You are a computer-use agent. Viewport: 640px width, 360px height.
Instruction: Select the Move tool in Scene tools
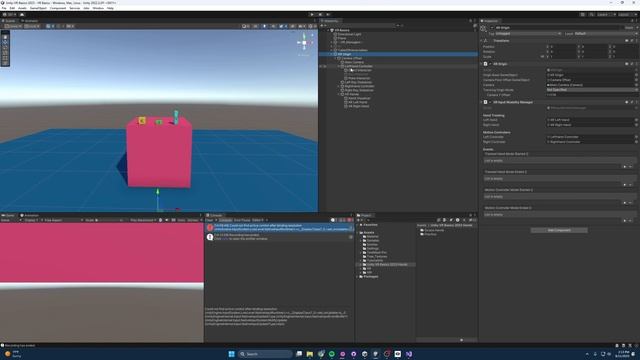pos(5,42)
